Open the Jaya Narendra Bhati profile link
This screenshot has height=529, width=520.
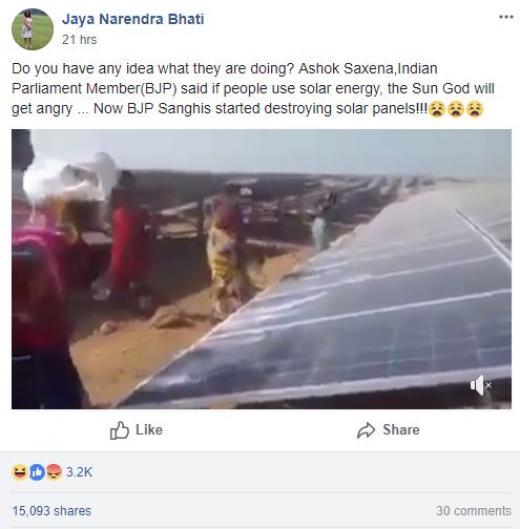pos(133,19)
